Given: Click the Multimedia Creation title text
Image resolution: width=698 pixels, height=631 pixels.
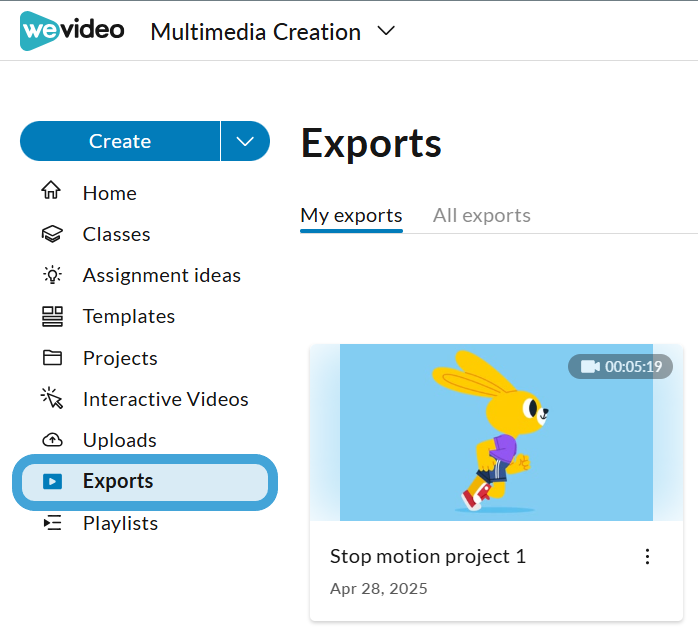Looking at the screenshot, I should click(x=256, y=32).
